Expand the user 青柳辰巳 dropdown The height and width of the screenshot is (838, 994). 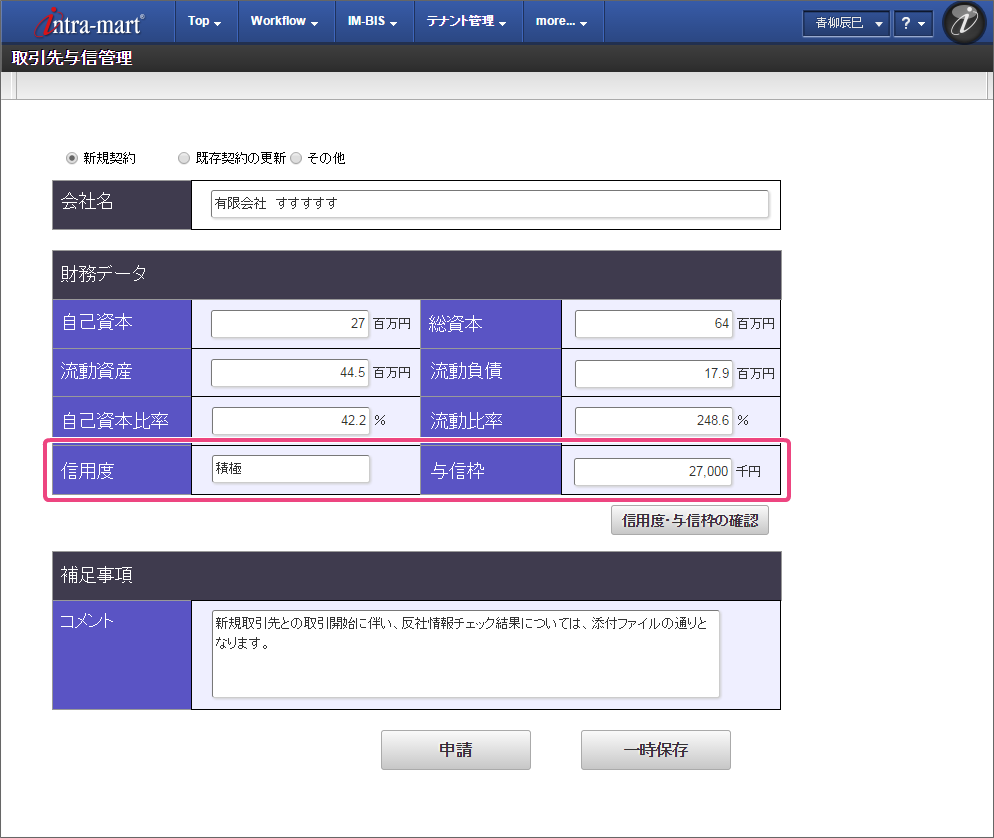point(845,23)
